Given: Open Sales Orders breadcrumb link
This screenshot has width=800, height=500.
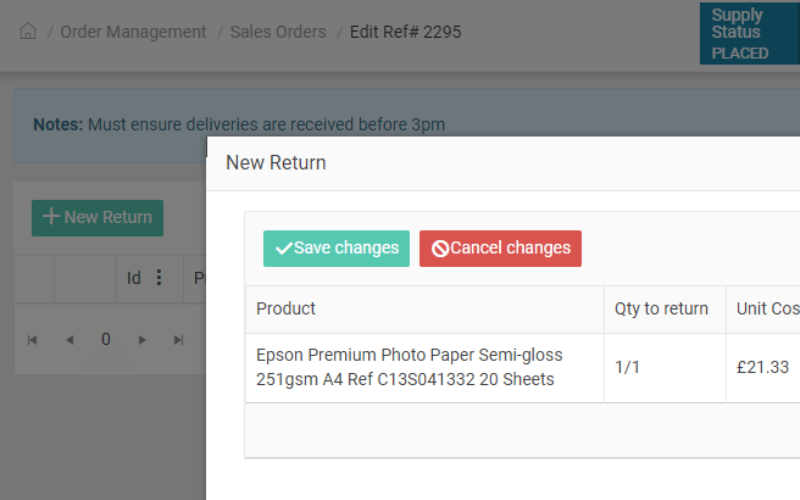Looking at the screenshot, I should point(278,32).
